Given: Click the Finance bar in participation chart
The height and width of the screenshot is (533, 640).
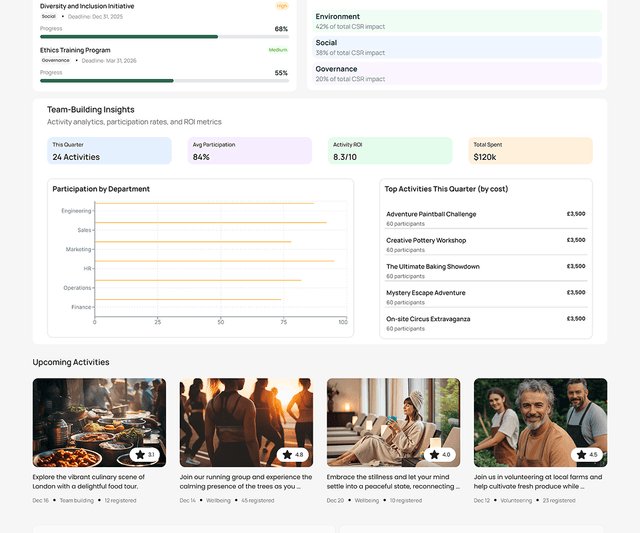Looking at the screenshot, I should tap(188, 300).
